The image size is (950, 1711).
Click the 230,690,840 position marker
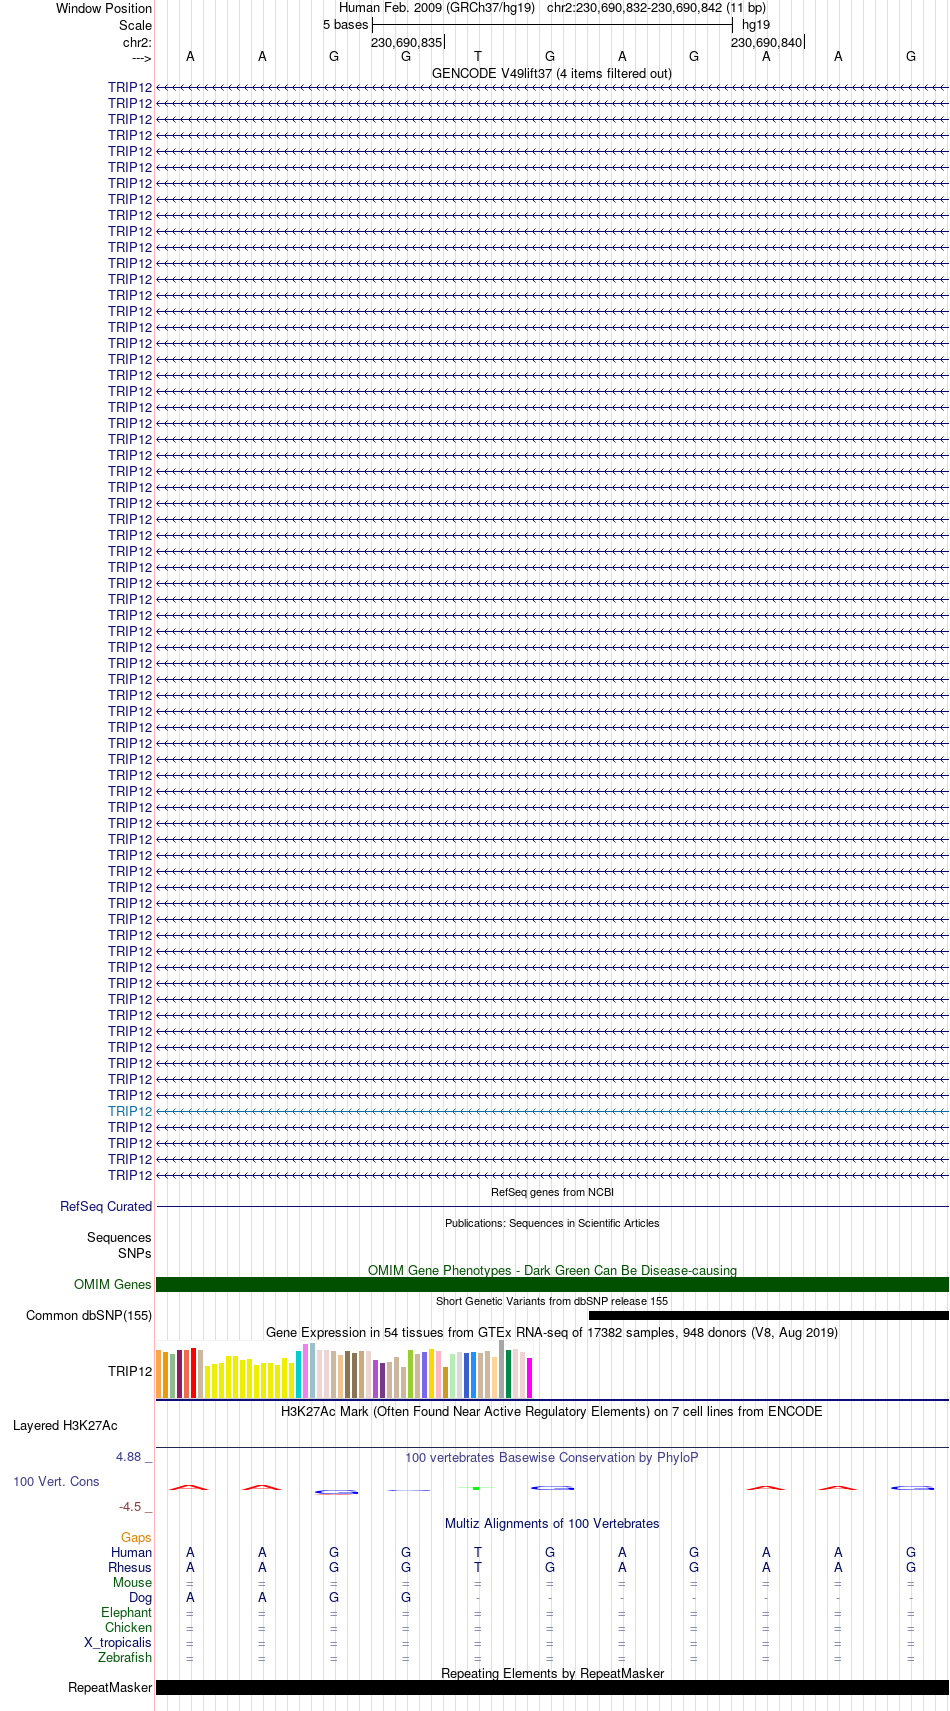[x=766, y=42]
